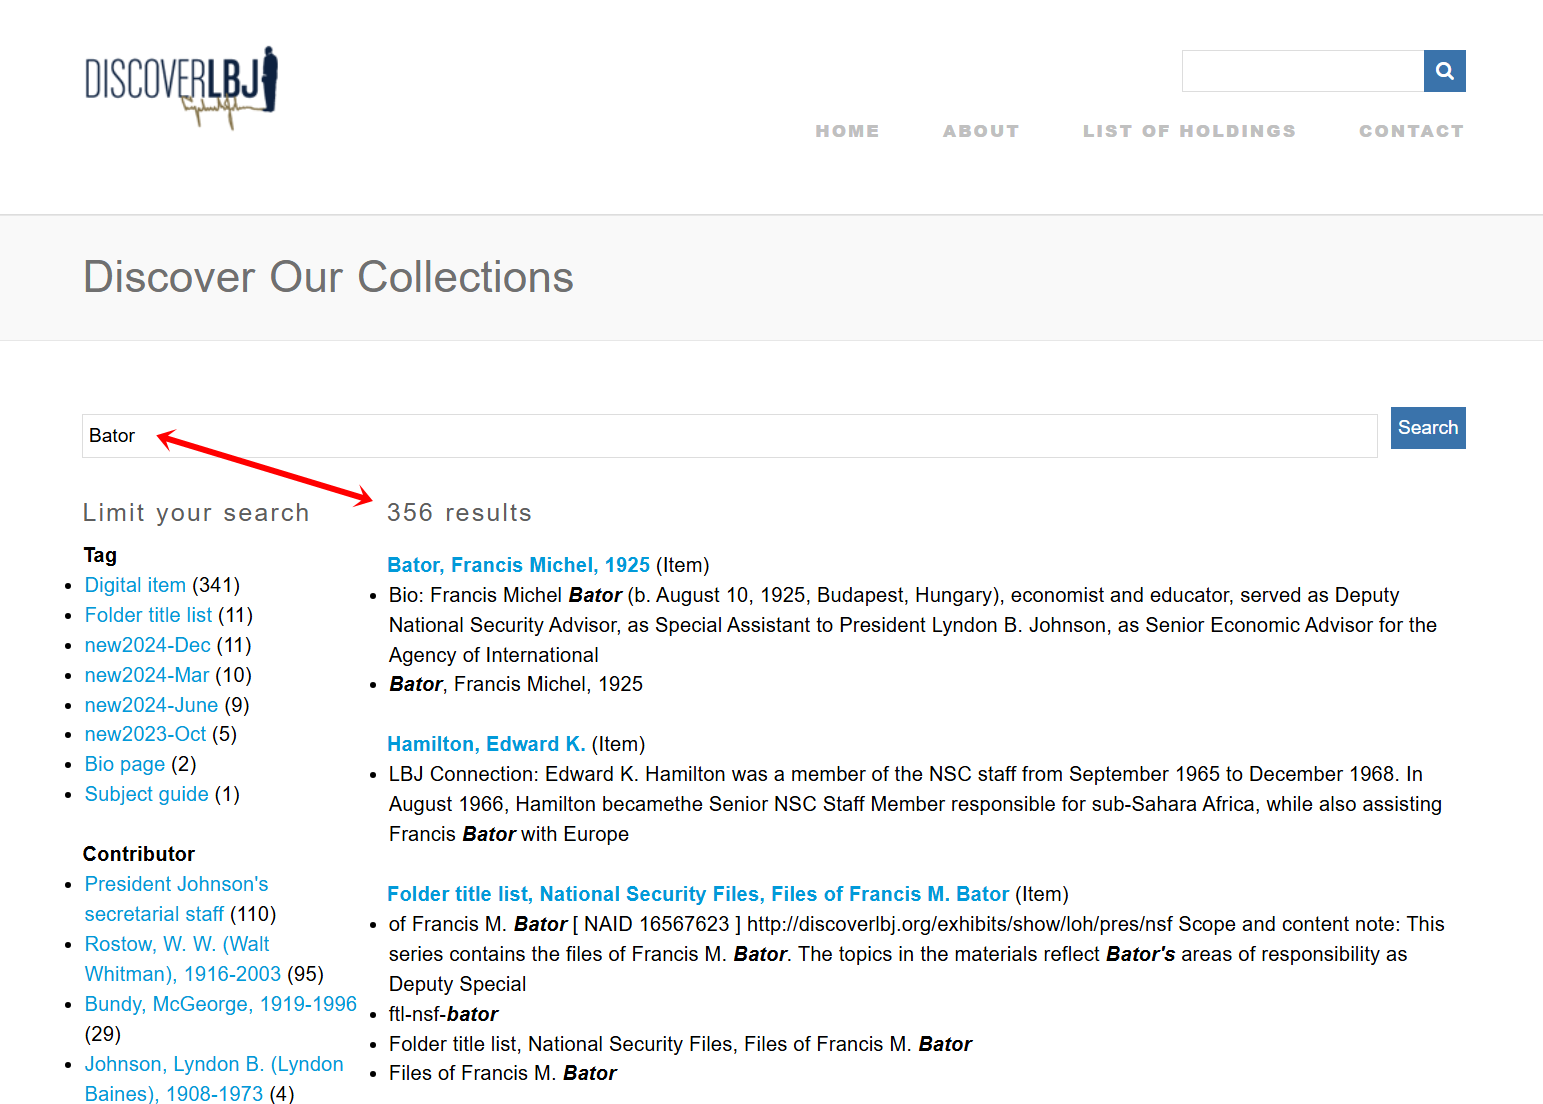Viewport: 1543px width, 1104px height.
Task: Open Folder title list, Files of Francis M. Bator result
Action: coord(698,894)
